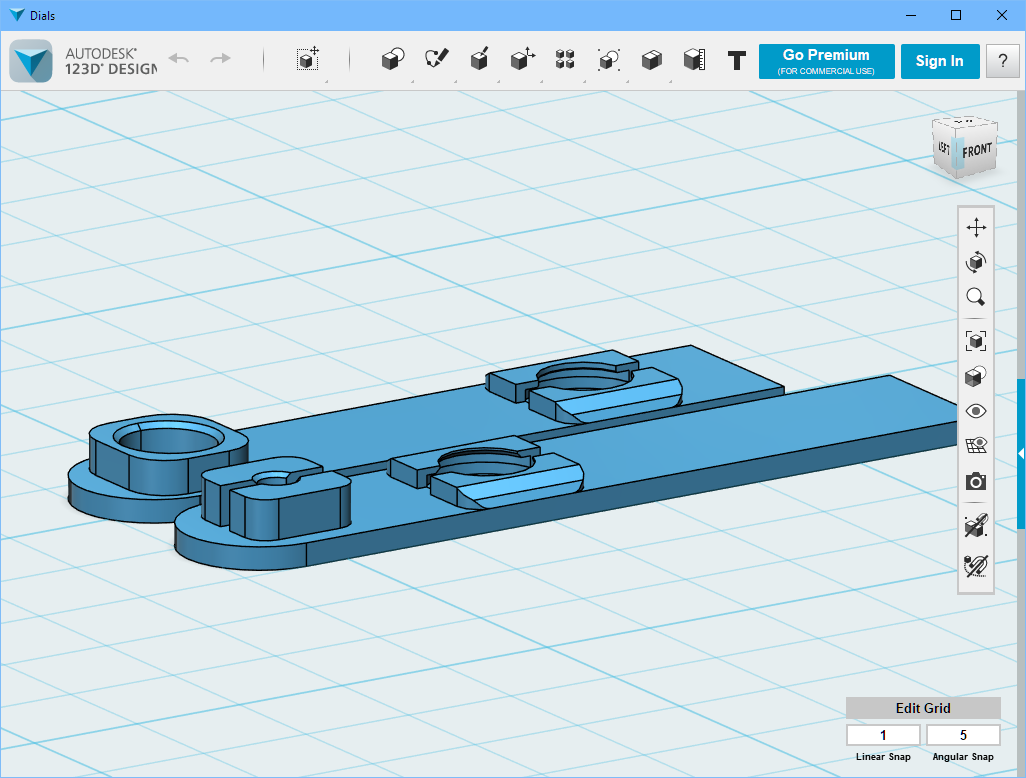Open the Linear Snap value dropdown
This screenshot has height=778, width=1026.
coord(883,735)
